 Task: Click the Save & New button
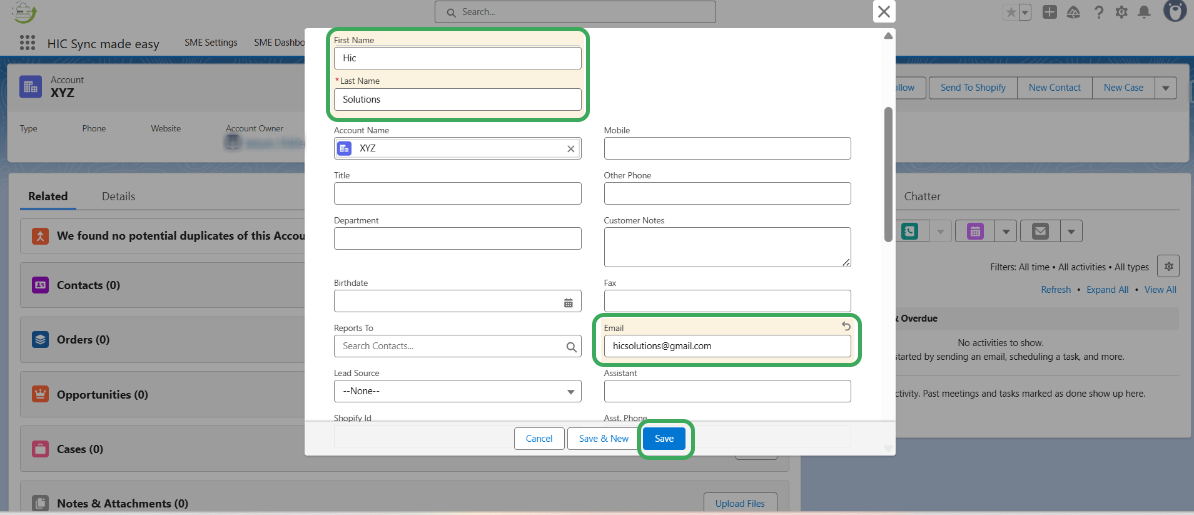603,439
